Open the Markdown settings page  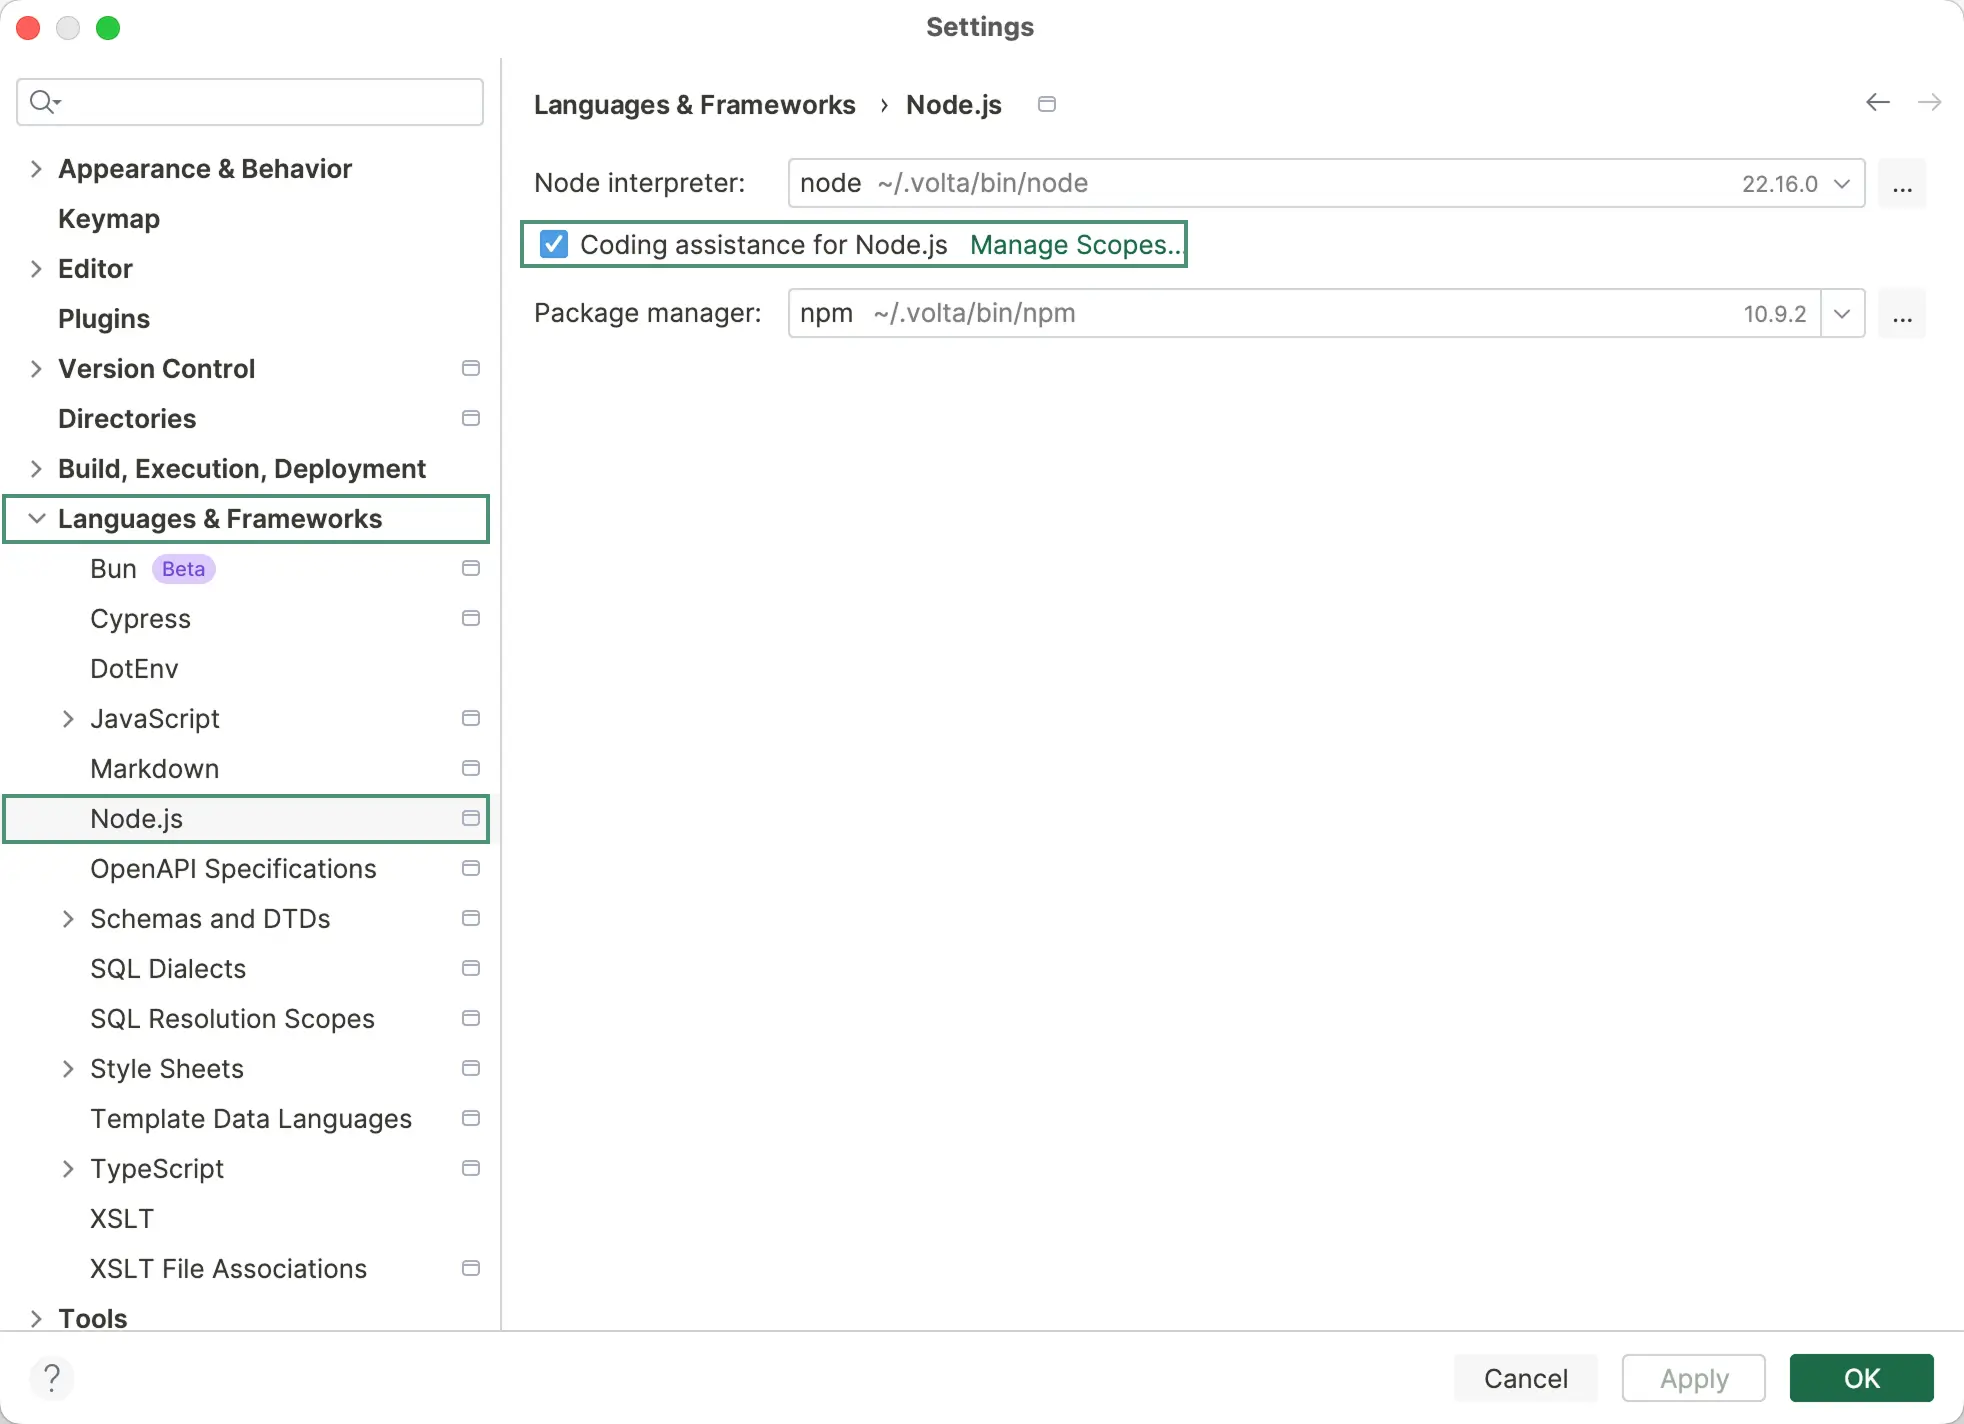[154, 769]
